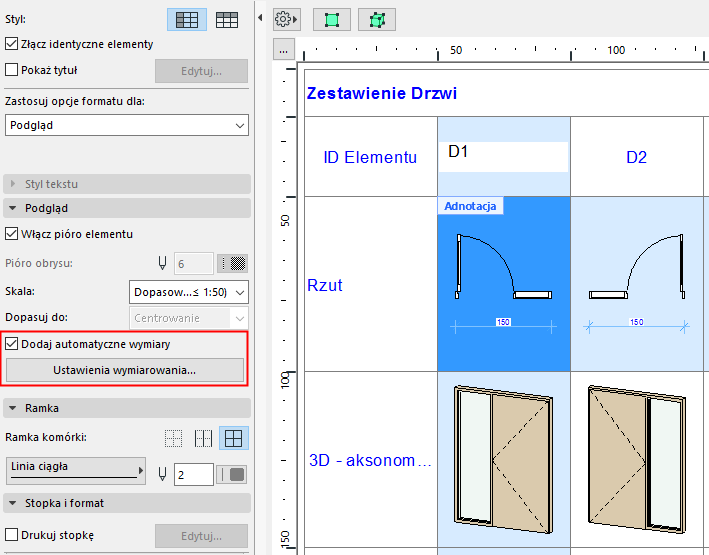
Task: Enable the 'Pokaż tytuł' checkbox
Action: (x=12, y=70)
